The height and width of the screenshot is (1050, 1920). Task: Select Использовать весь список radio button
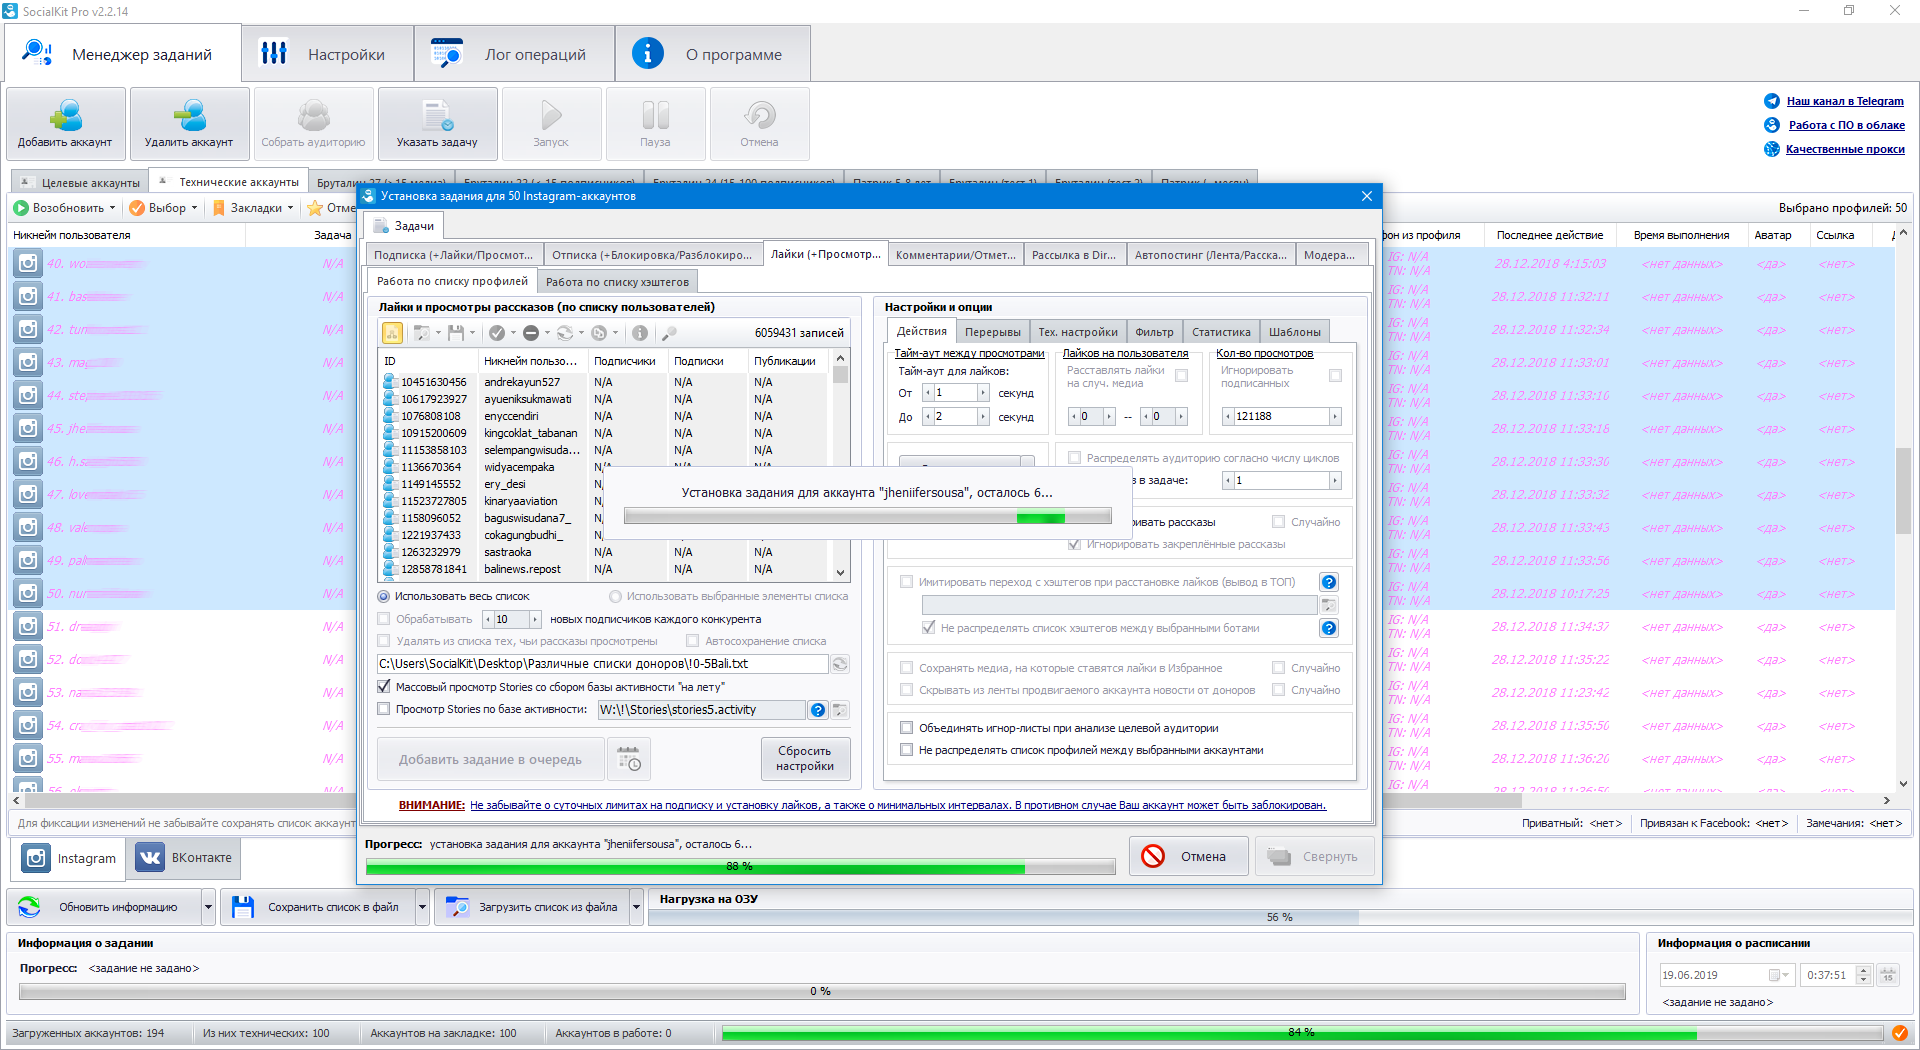tap(383, 596)
